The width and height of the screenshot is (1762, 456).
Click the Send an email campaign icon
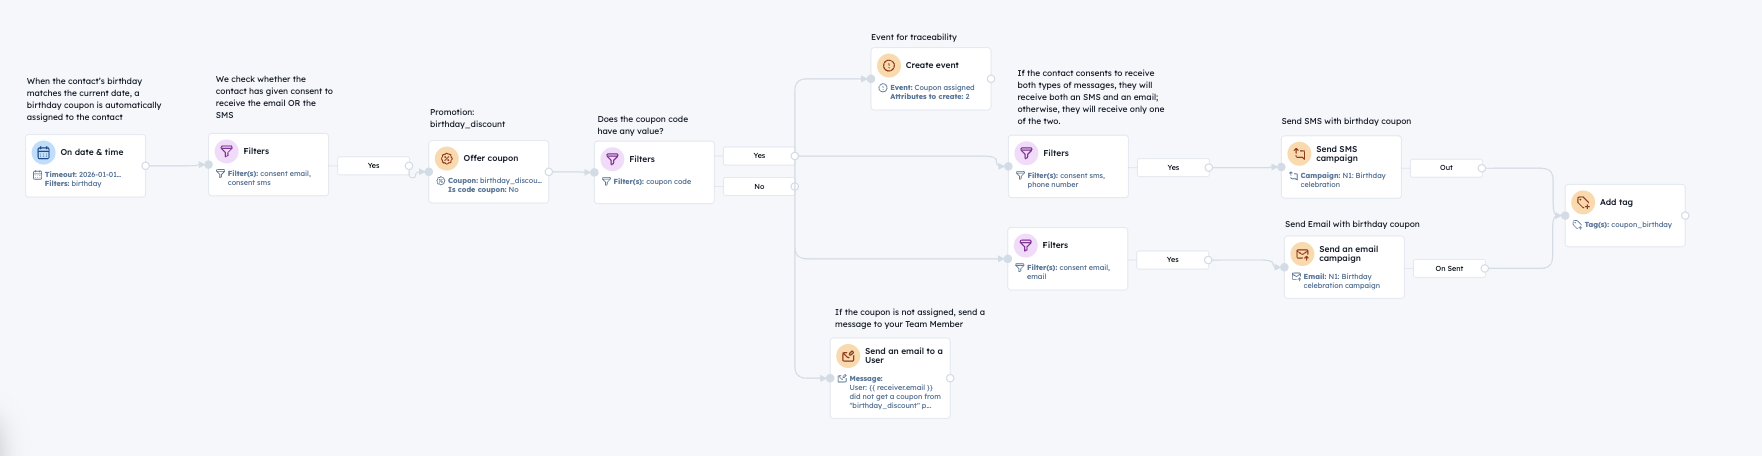tap(1302, 254)
